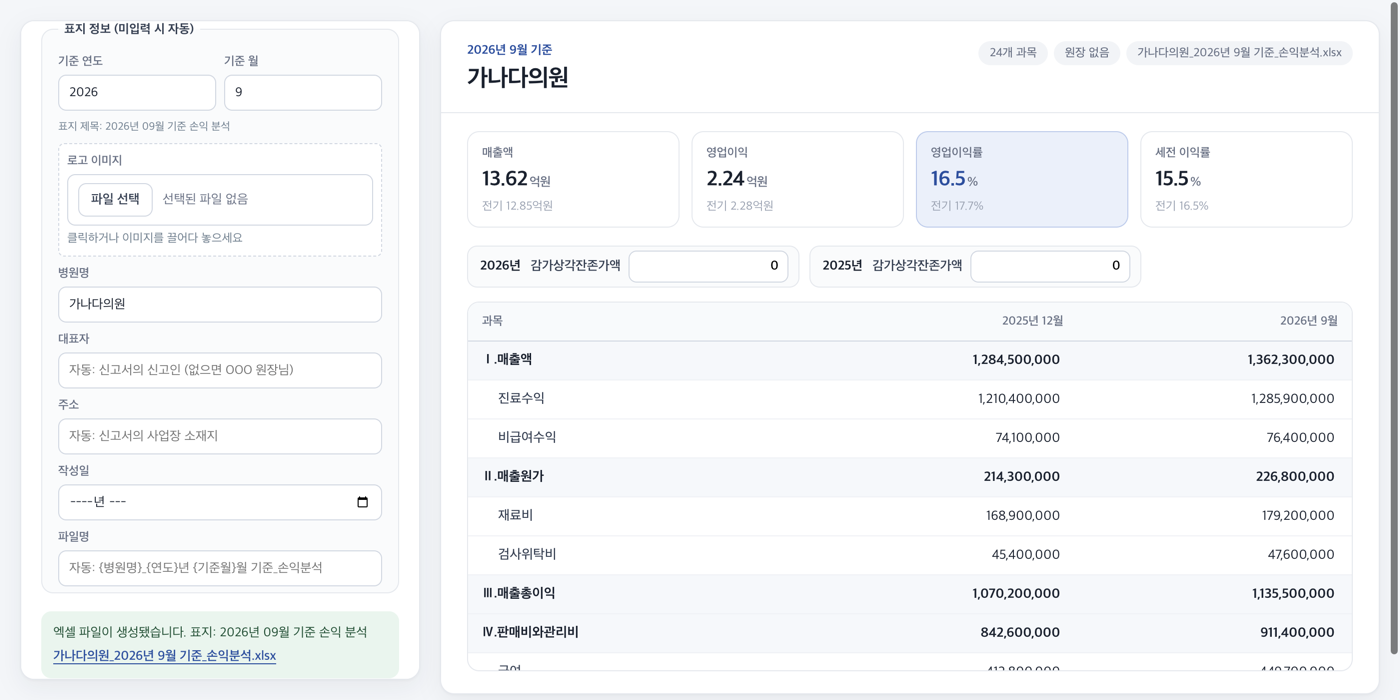
Task: Select the 세전 이익률 summary card
Action: (x=1246, y=179)
